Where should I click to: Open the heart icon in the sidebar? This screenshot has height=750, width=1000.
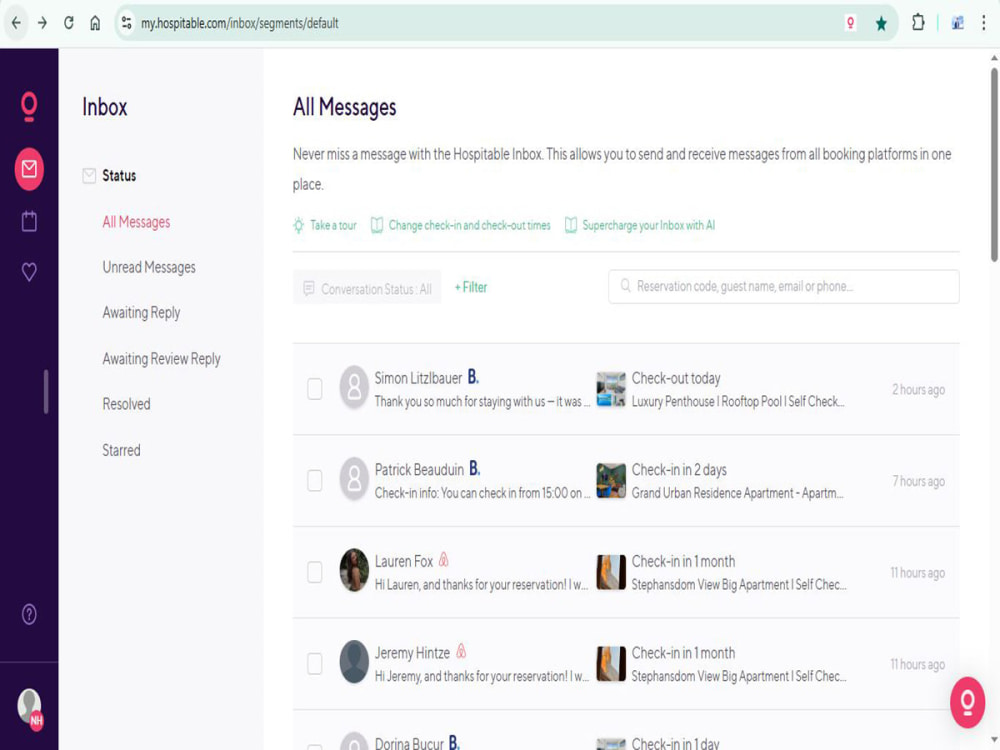(x=29, y=272)
